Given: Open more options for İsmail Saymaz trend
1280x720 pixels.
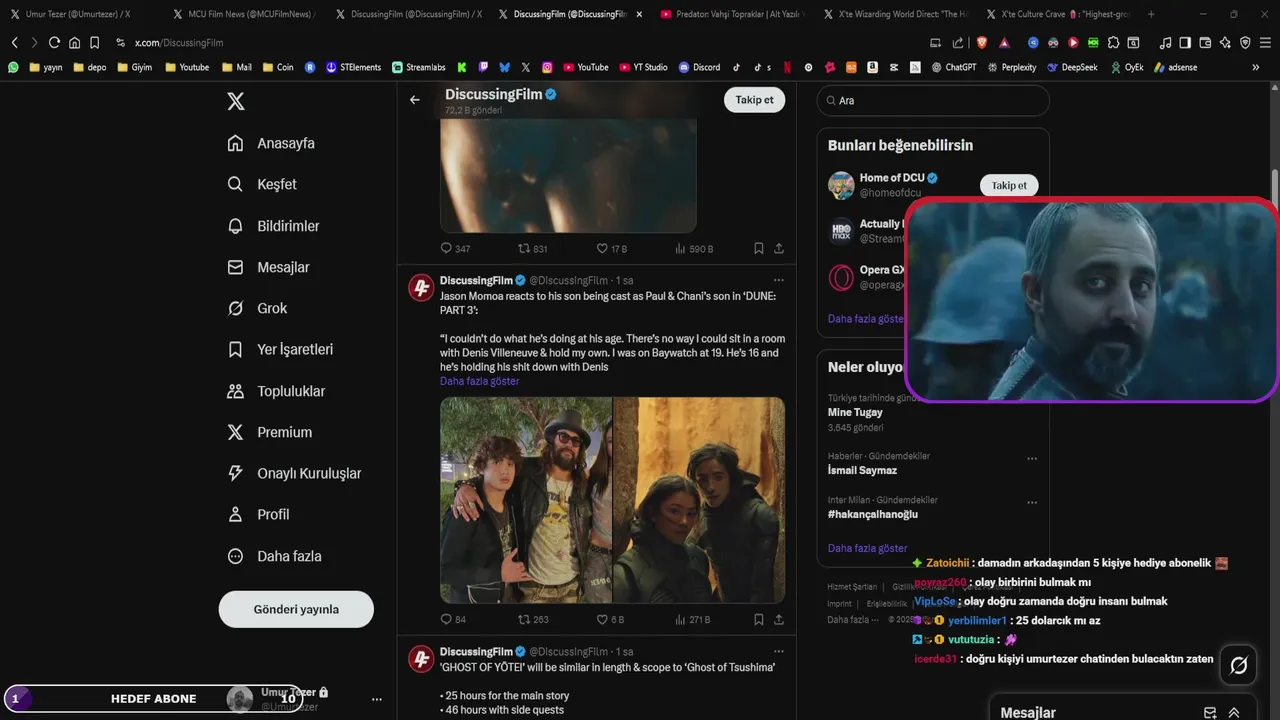Looking at the screenshot, I should click(x=1032, y=459).
